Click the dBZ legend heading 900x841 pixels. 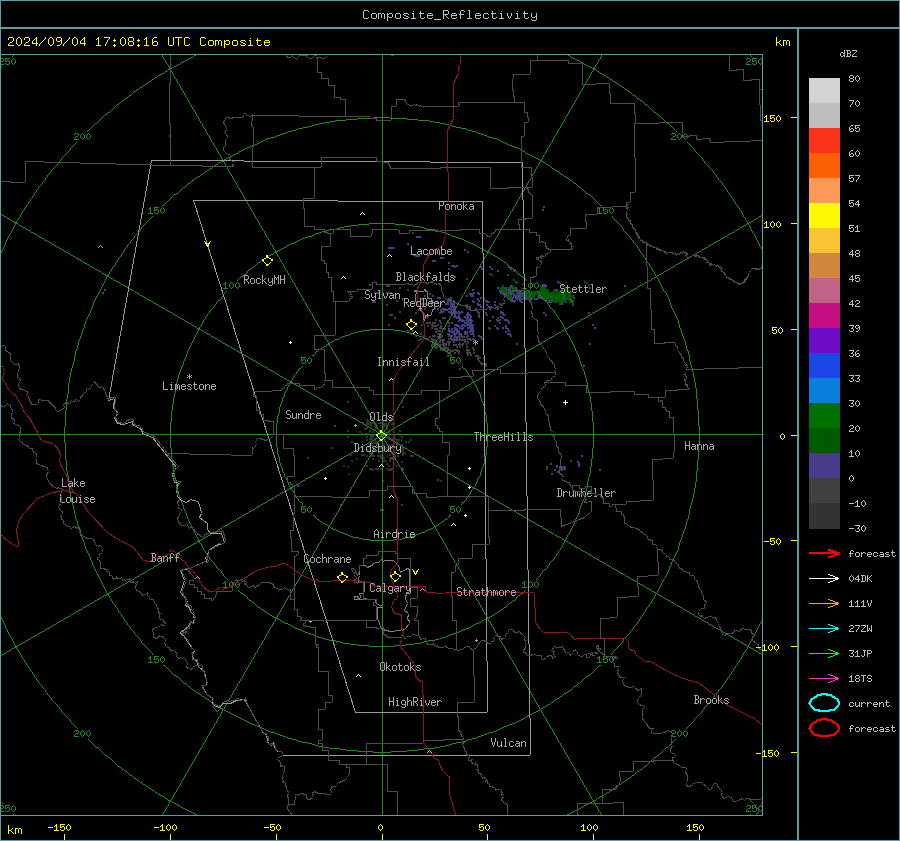(848, 54)
